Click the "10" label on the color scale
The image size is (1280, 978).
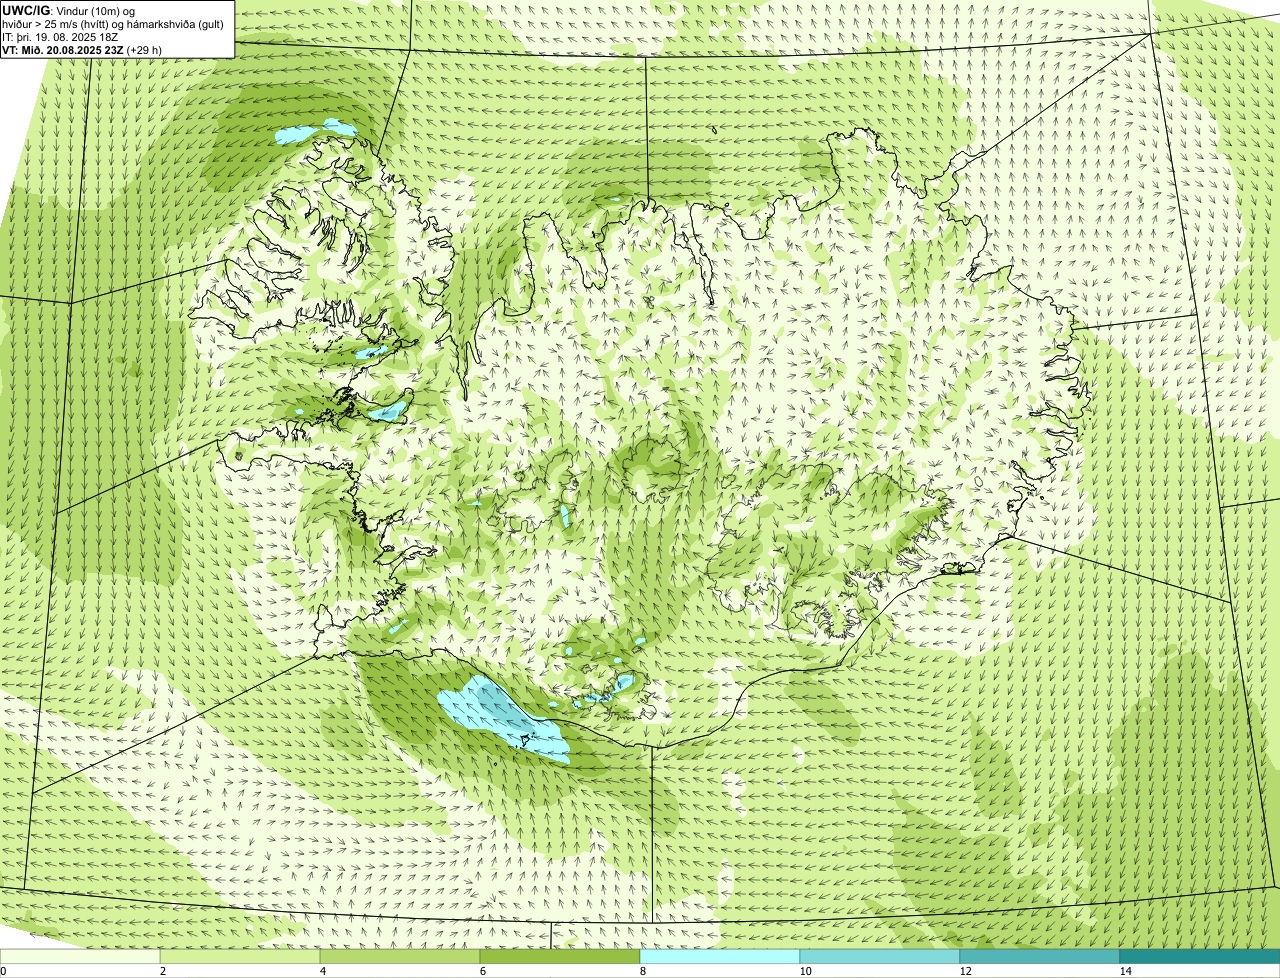805,971
